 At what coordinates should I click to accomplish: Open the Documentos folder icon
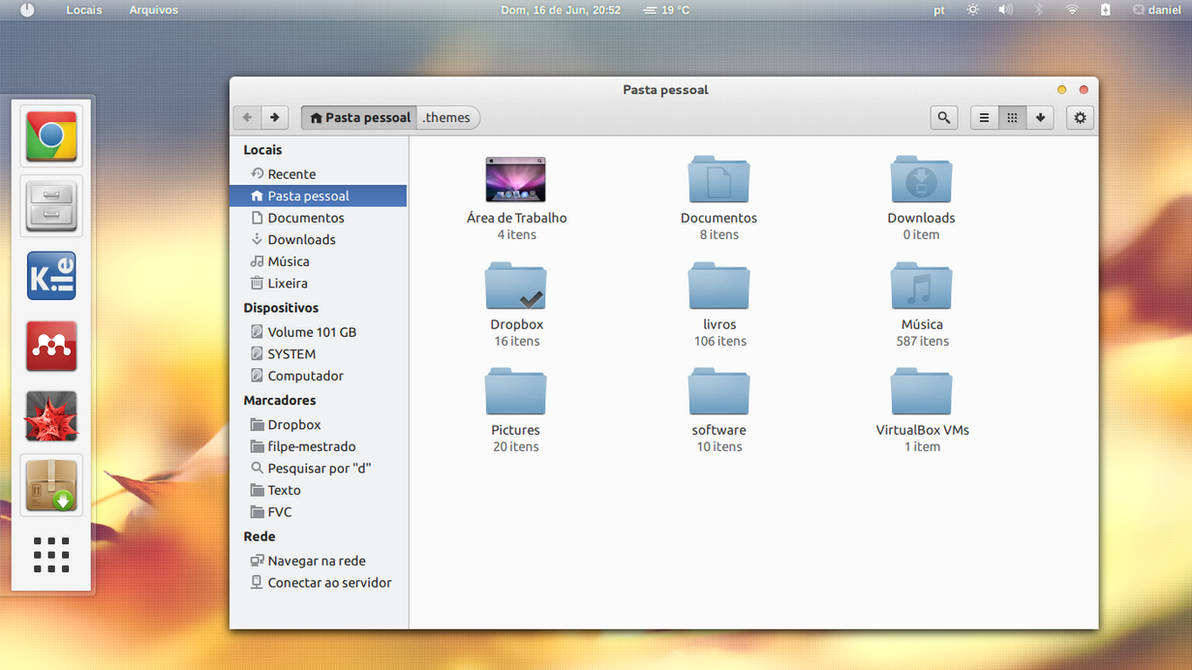coord(718,179)
